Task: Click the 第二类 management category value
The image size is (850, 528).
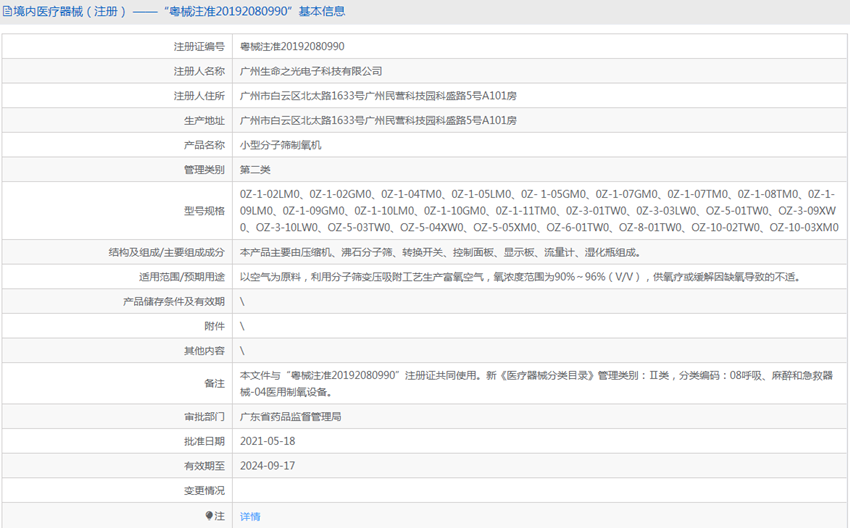Action: [x=255, y=170]
